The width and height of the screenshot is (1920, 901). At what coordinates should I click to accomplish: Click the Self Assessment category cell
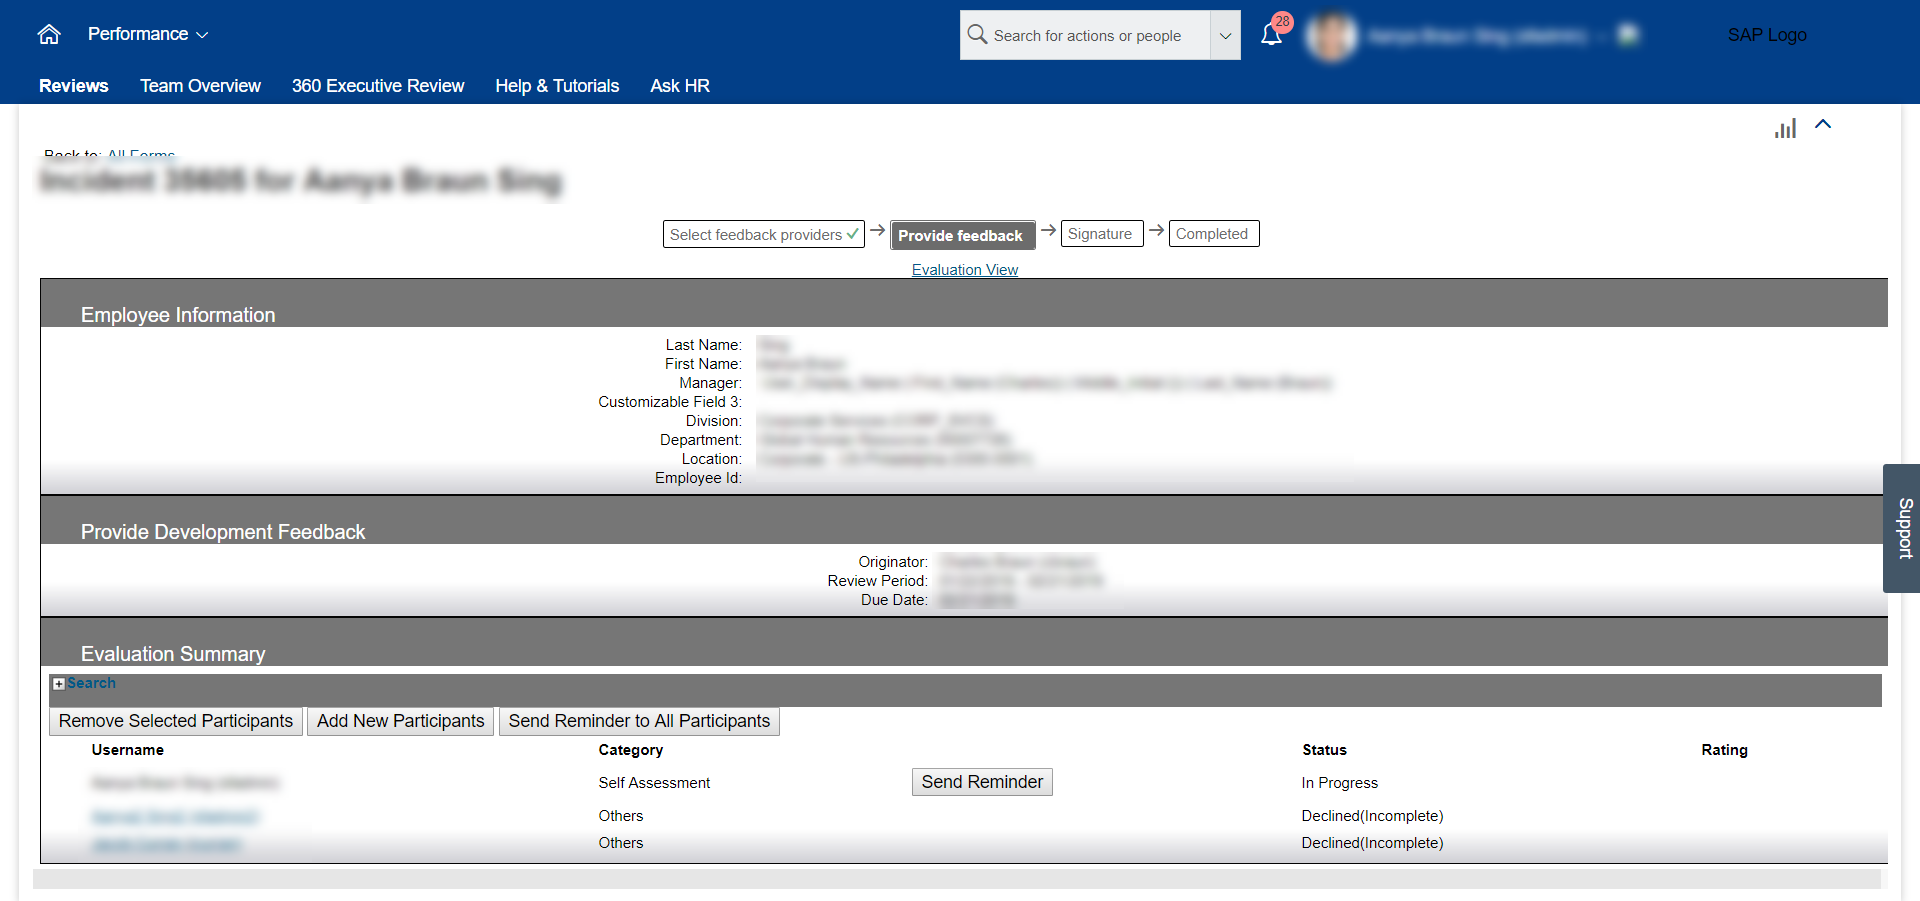[654, 783]
